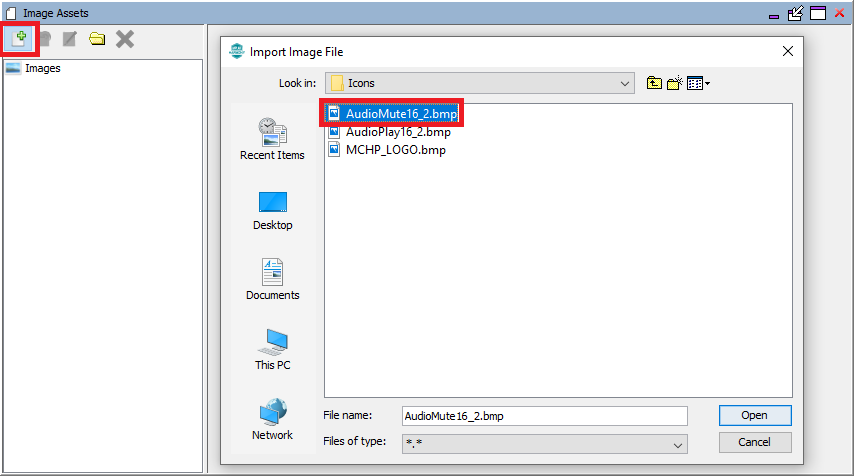Click the AudioPlay16_2.bmp file icon
The image size is (854, 476).
click(x=334, y=132)
